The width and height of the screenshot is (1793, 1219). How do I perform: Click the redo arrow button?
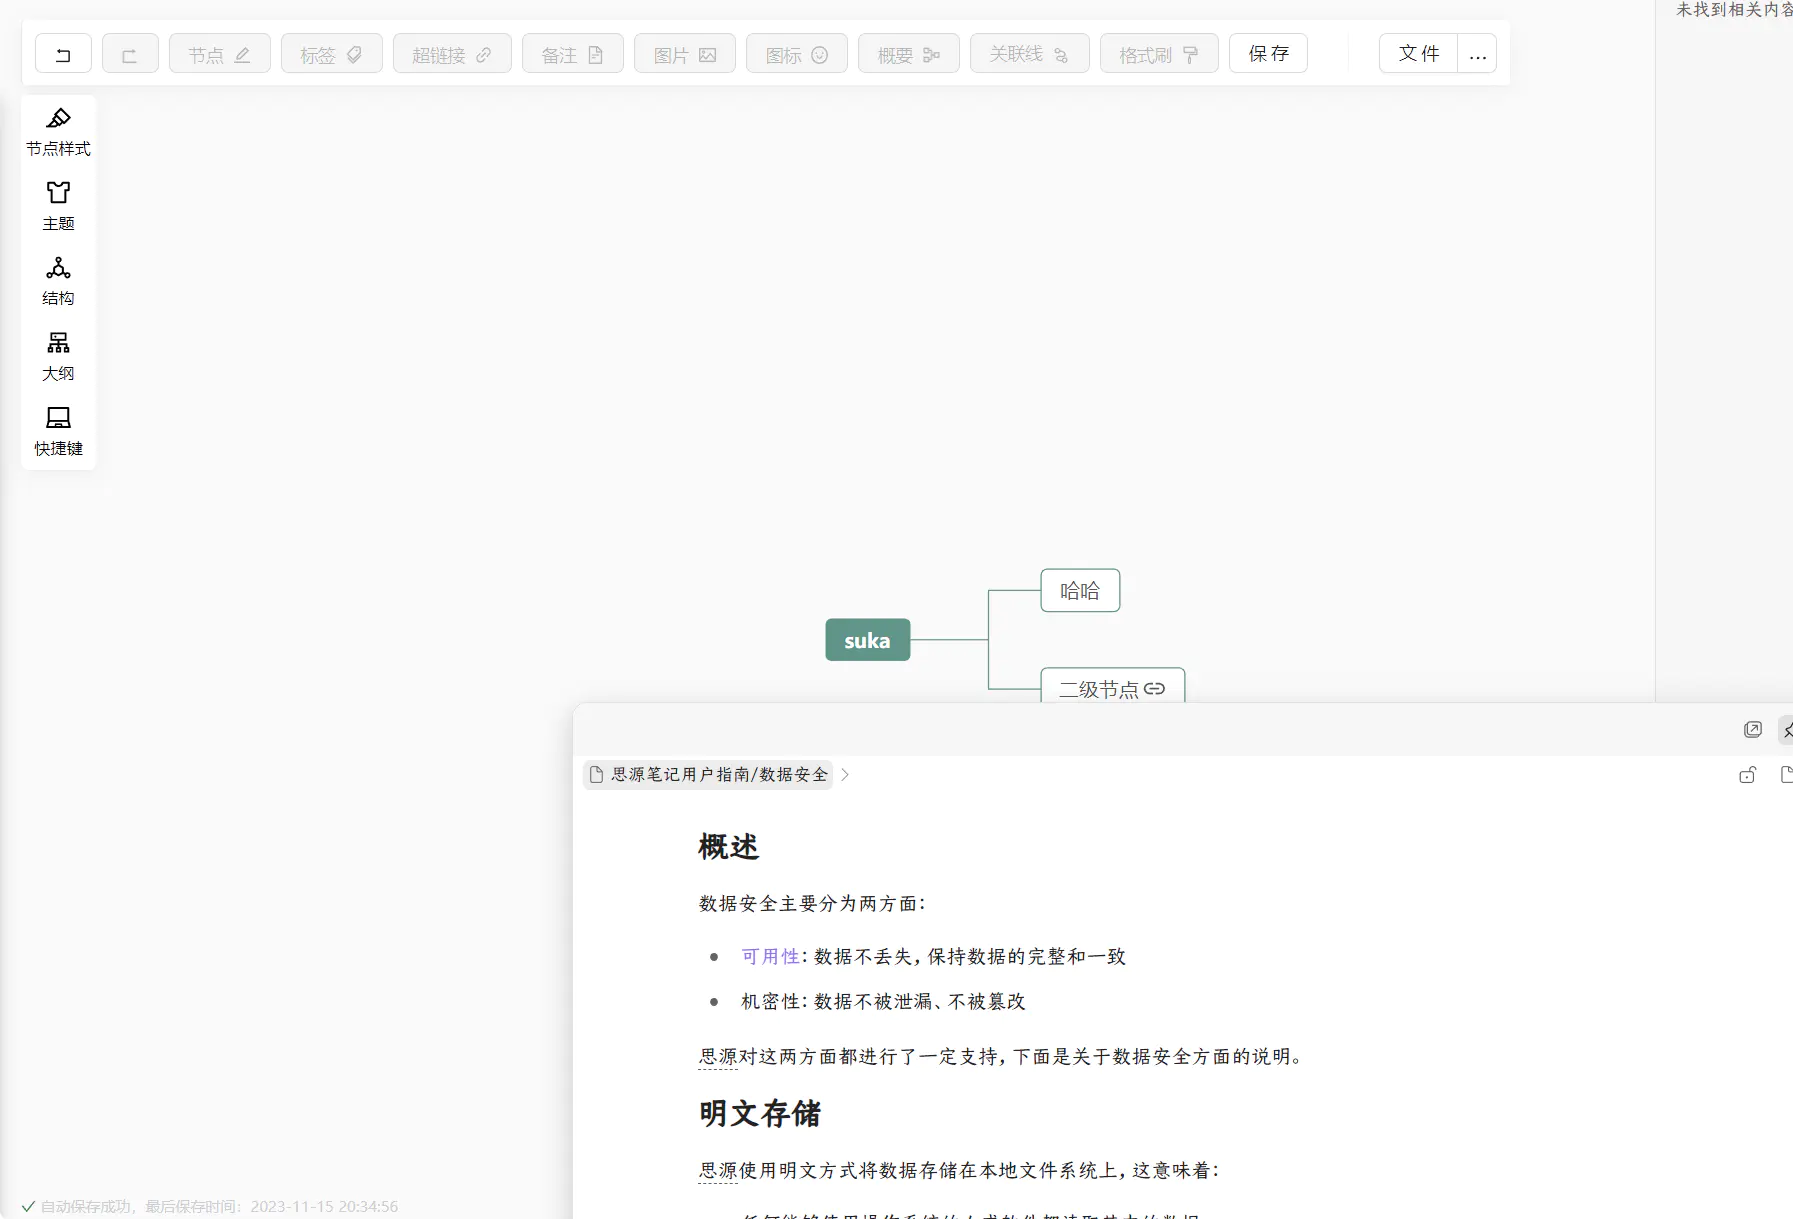(x=130, y=54)
